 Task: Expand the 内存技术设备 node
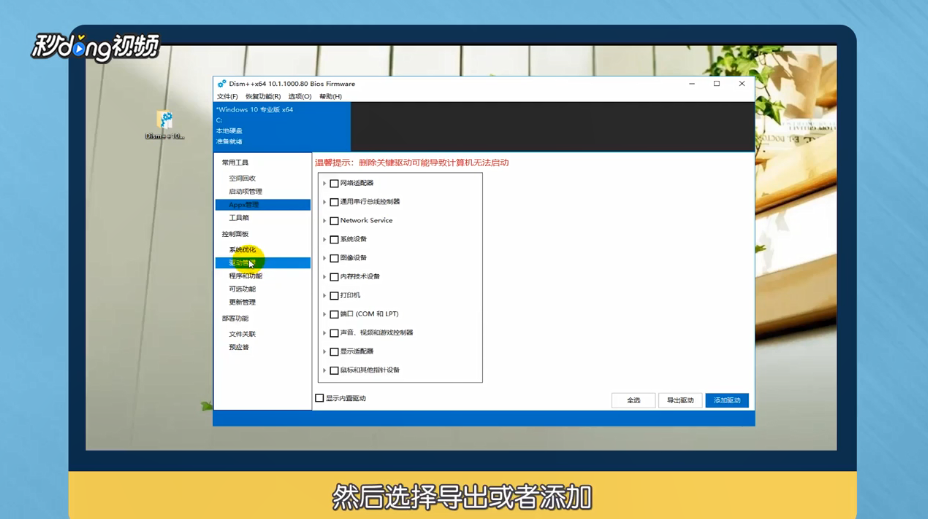click(324, 277)
